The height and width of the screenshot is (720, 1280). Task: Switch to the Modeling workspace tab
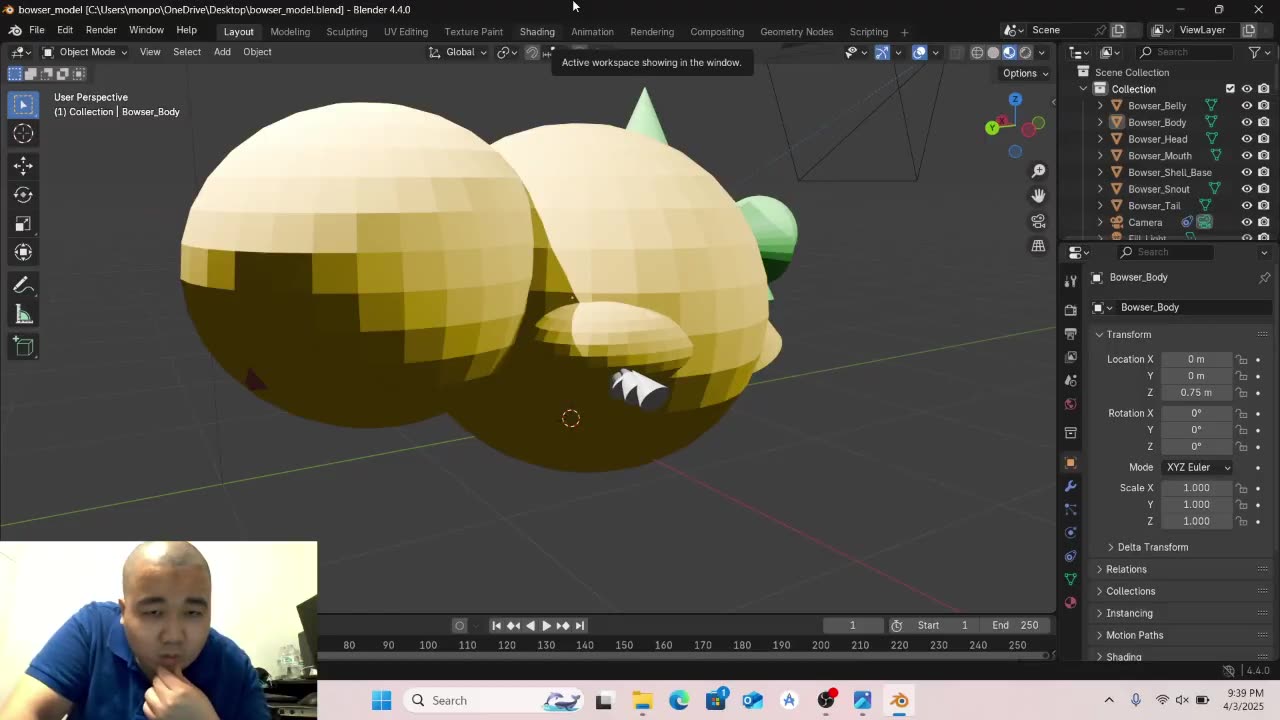coord(290,31)
